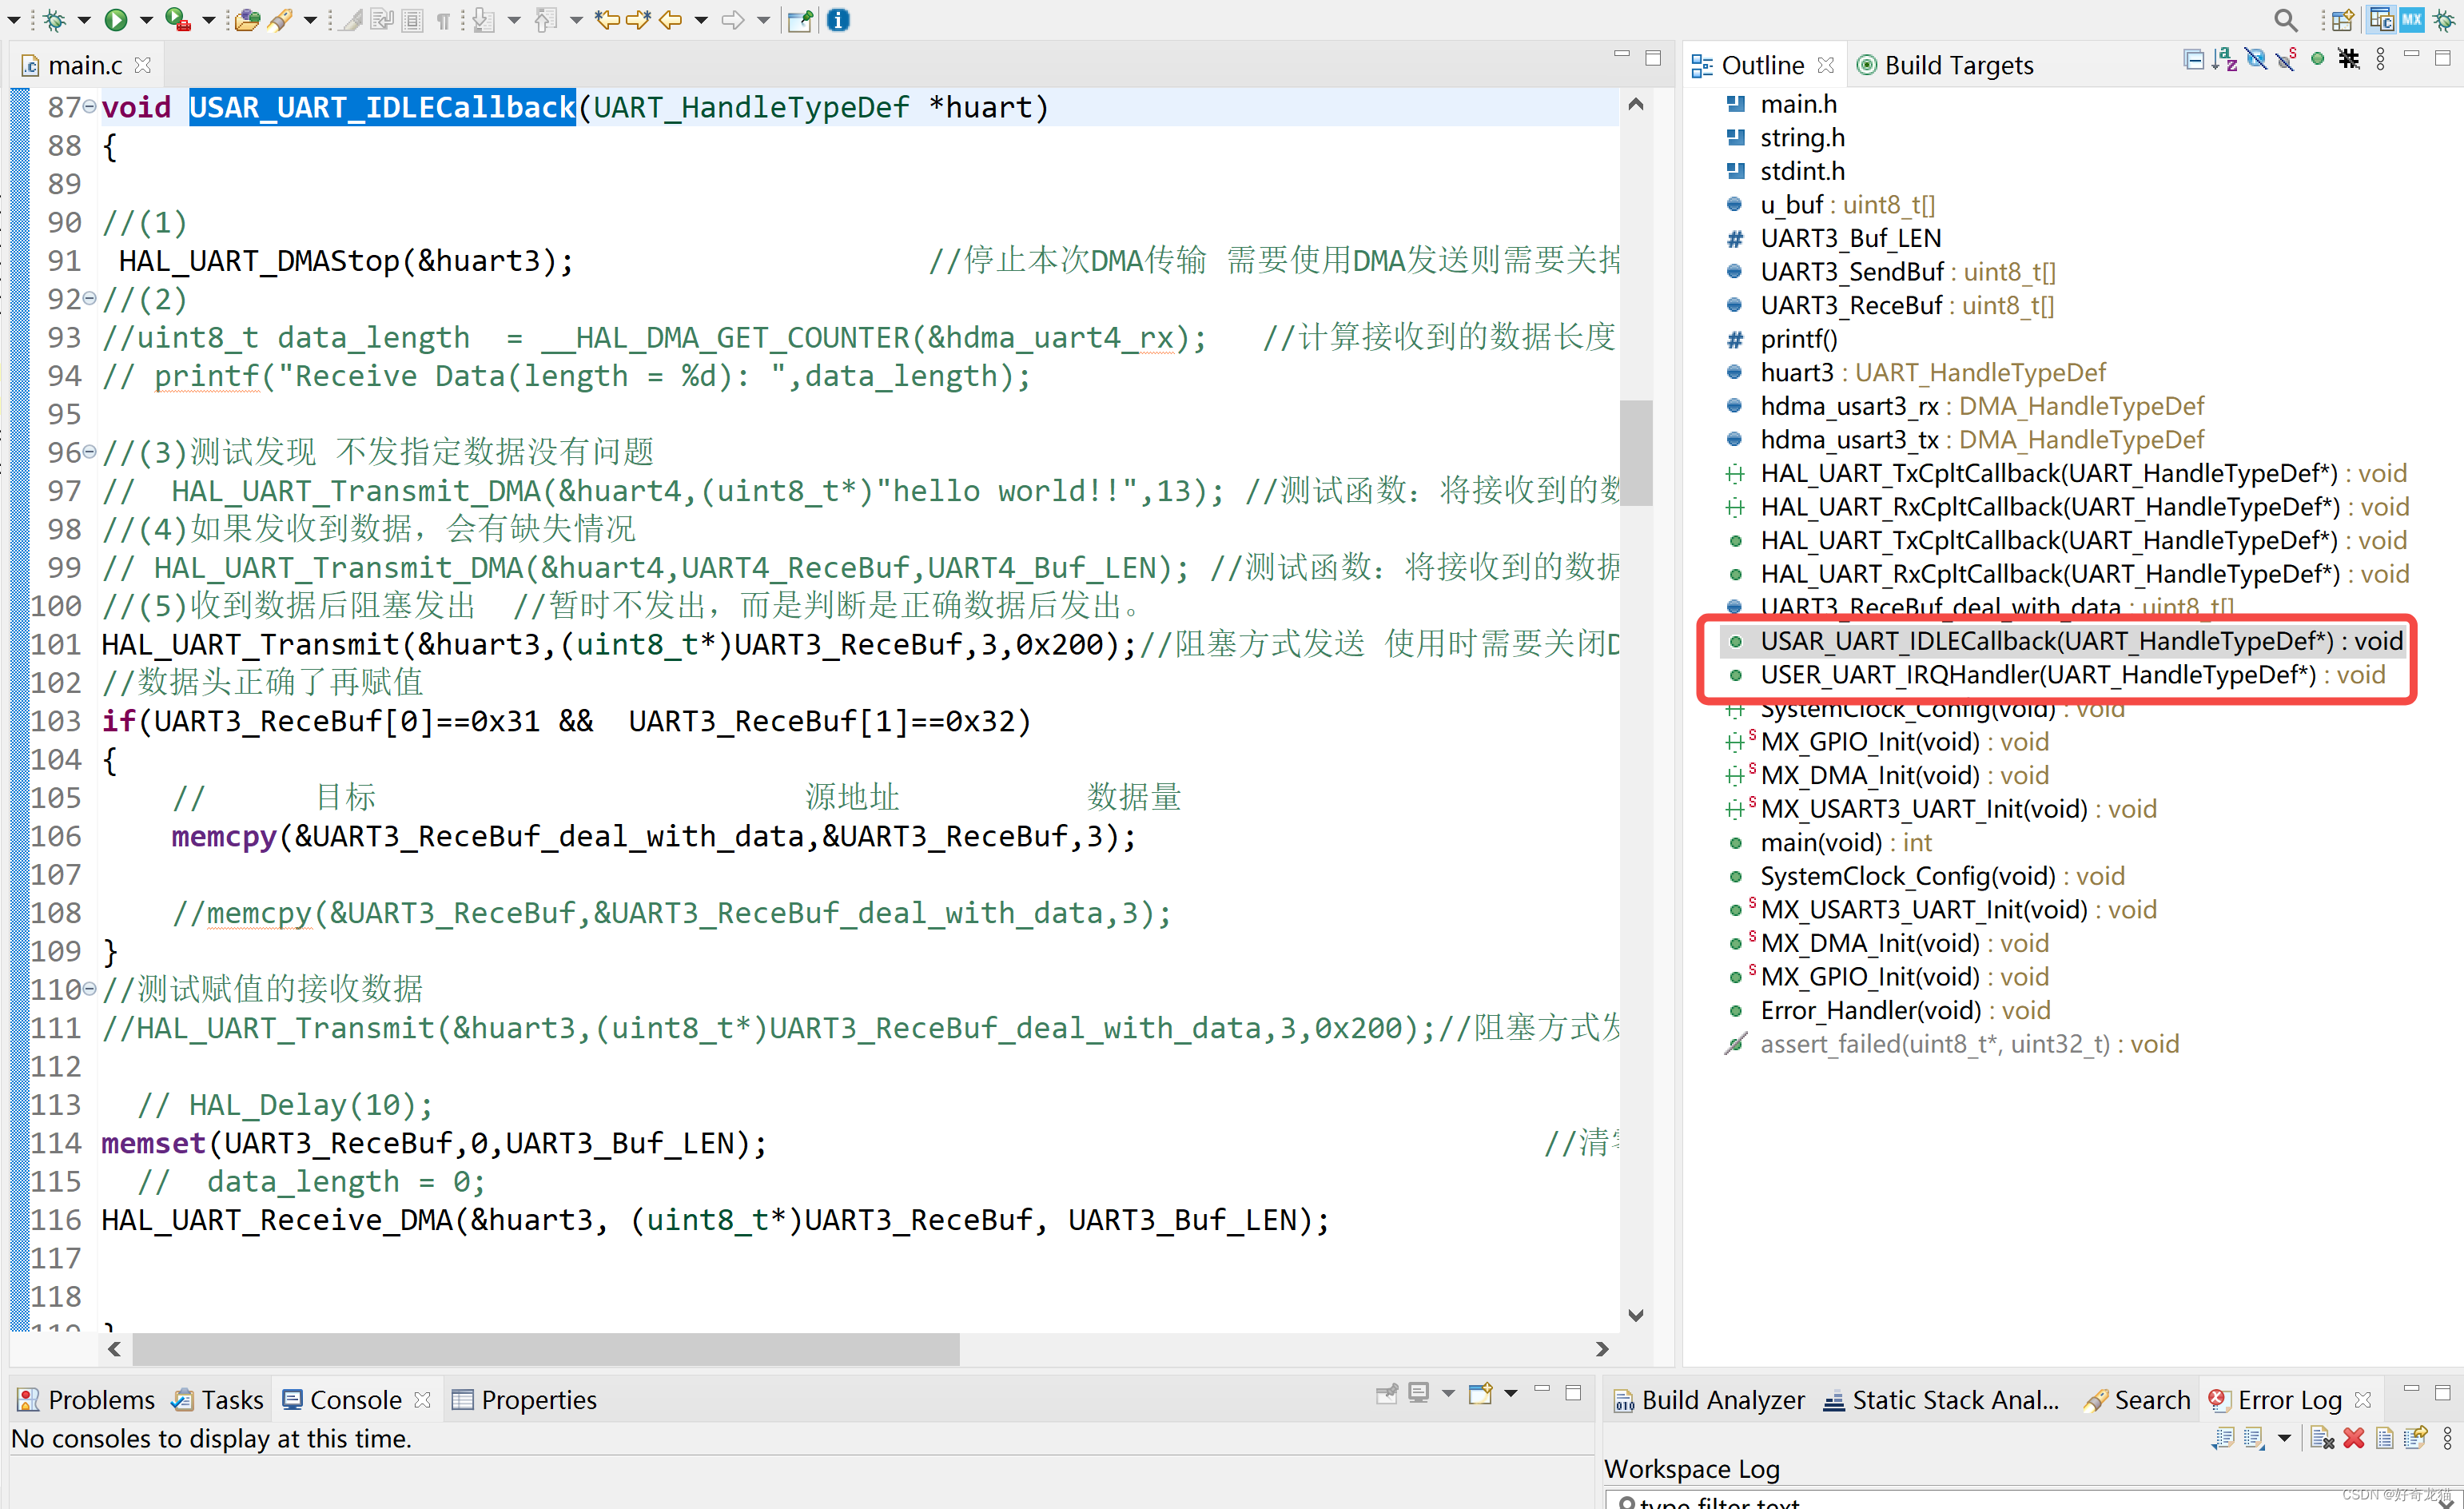Click the Debug bug icon in toolbar
The width and height of the screenshot is (2464, 1509).
coord(54,19)
